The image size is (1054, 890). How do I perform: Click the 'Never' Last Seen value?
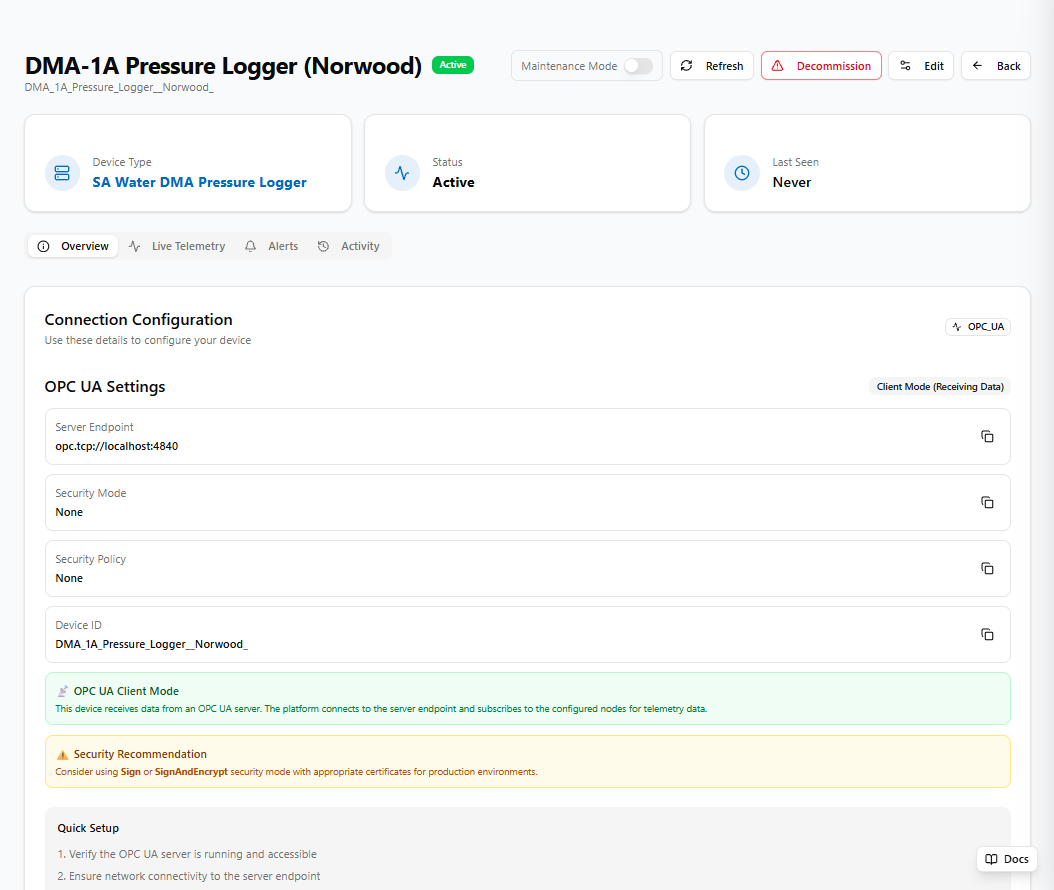click(x=791, y=182)
